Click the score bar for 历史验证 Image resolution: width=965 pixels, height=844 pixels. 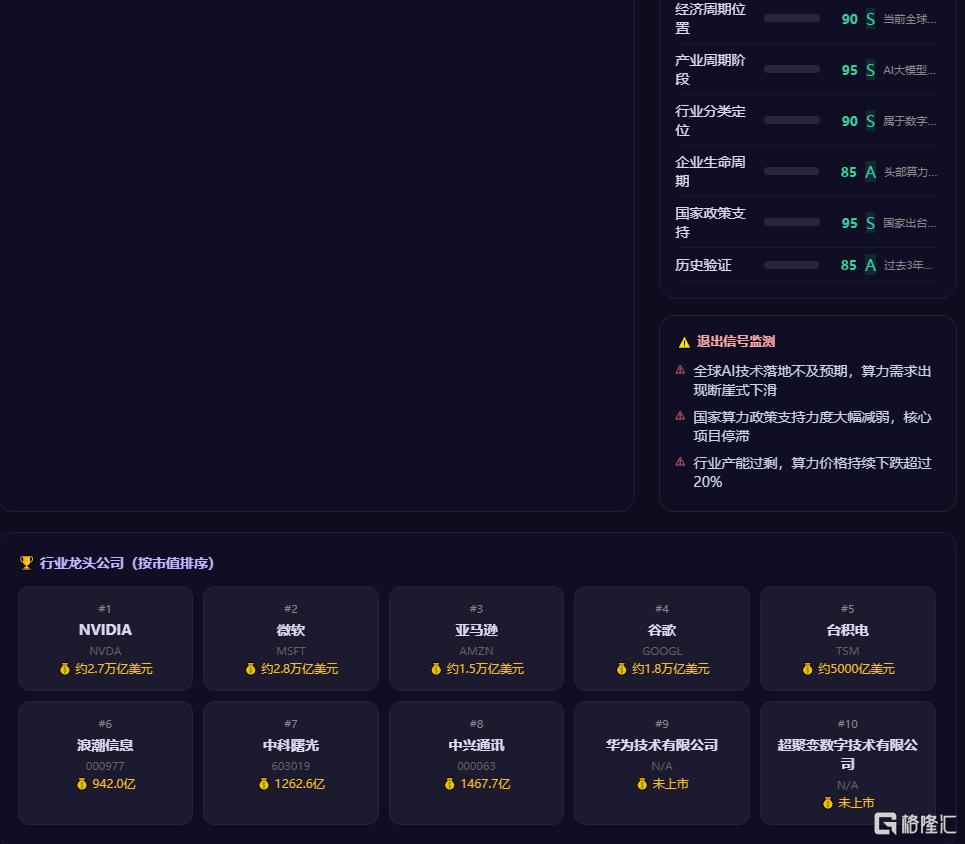point(791,265)
